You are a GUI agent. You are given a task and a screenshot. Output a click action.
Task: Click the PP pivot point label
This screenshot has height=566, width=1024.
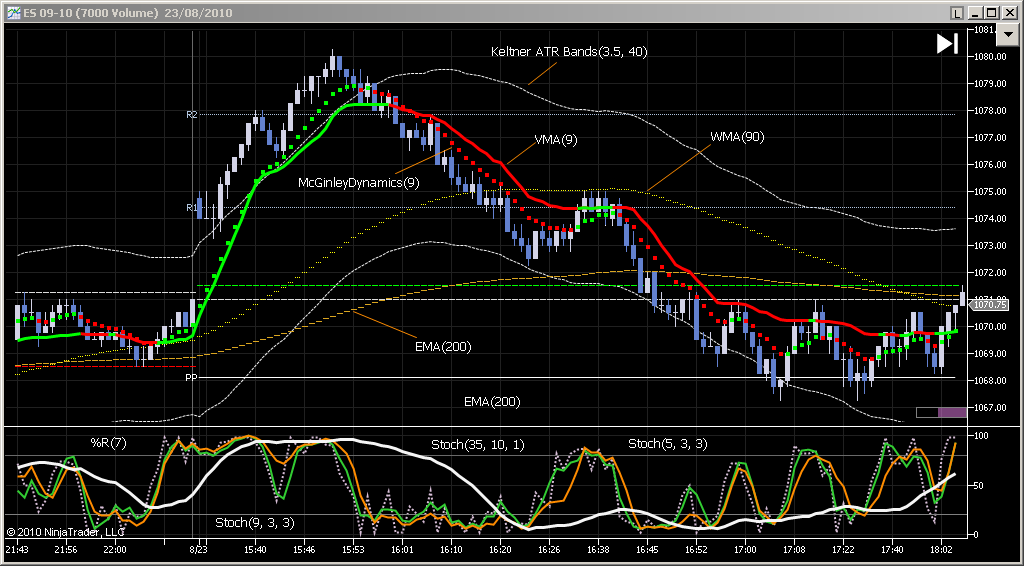coord(191,377)
